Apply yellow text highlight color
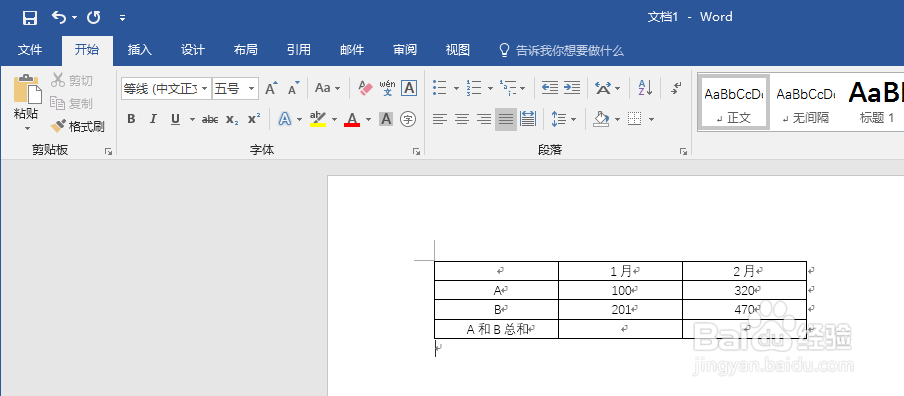The height and width of the screenshot is (396, 904). coord(318,119)
